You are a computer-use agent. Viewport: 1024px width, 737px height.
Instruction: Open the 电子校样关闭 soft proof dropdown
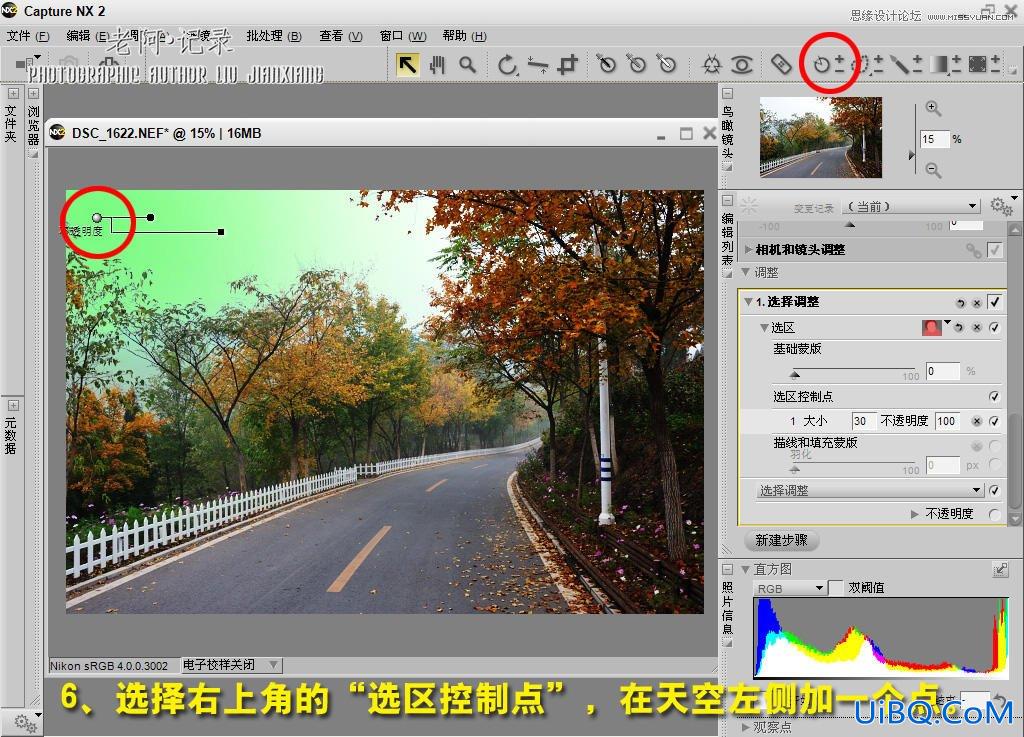(231, 665)
